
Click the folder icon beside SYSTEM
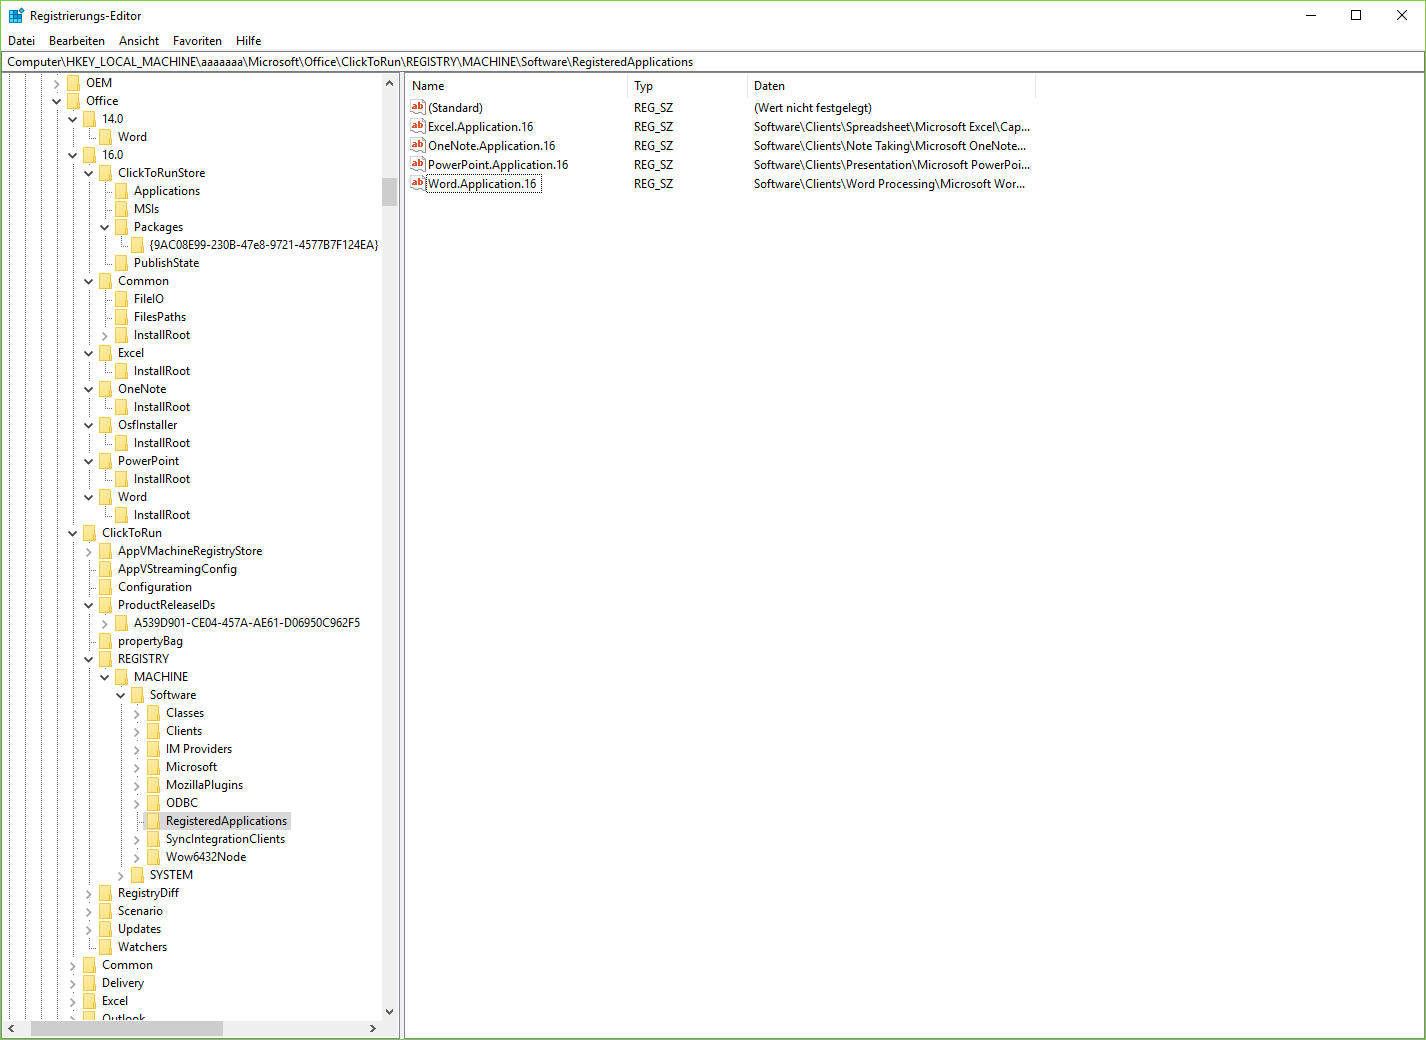(137, 875)
